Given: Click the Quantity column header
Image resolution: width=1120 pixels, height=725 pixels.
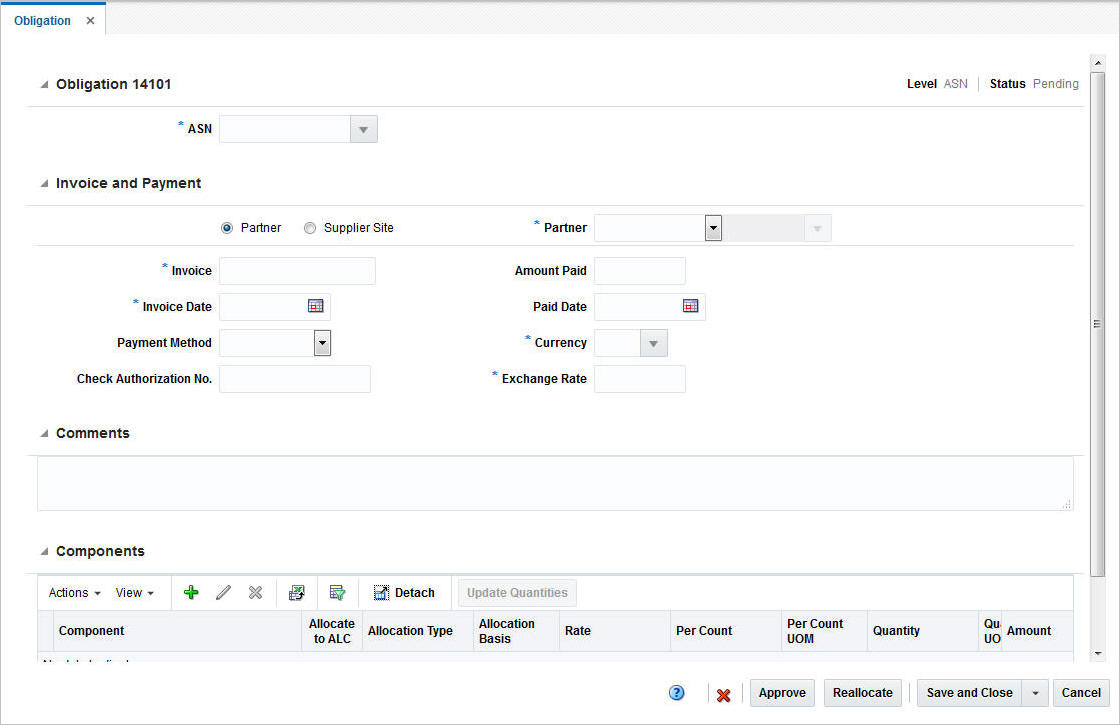Looking at the screenshot, I should [x=924, y=631].
